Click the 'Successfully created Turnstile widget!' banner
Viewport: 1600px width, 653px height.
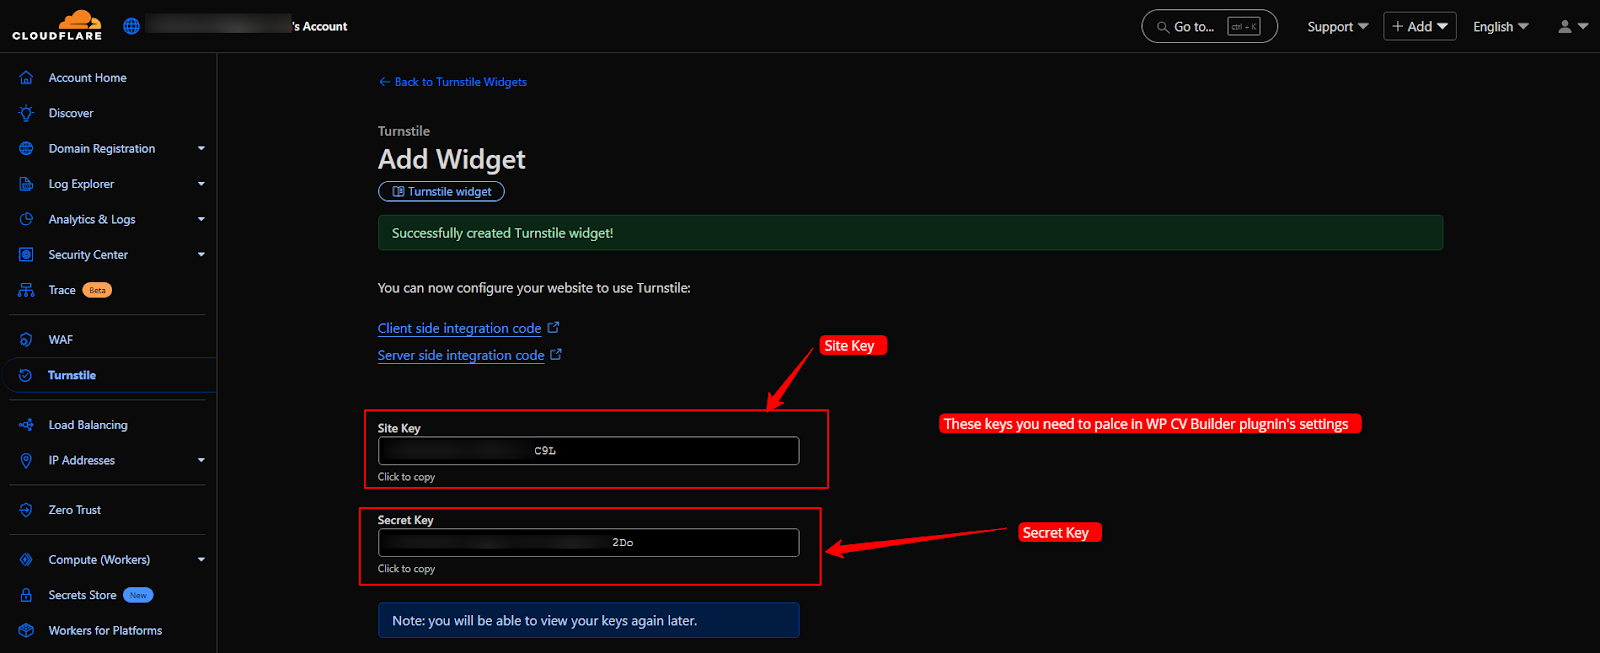[910, 233]
